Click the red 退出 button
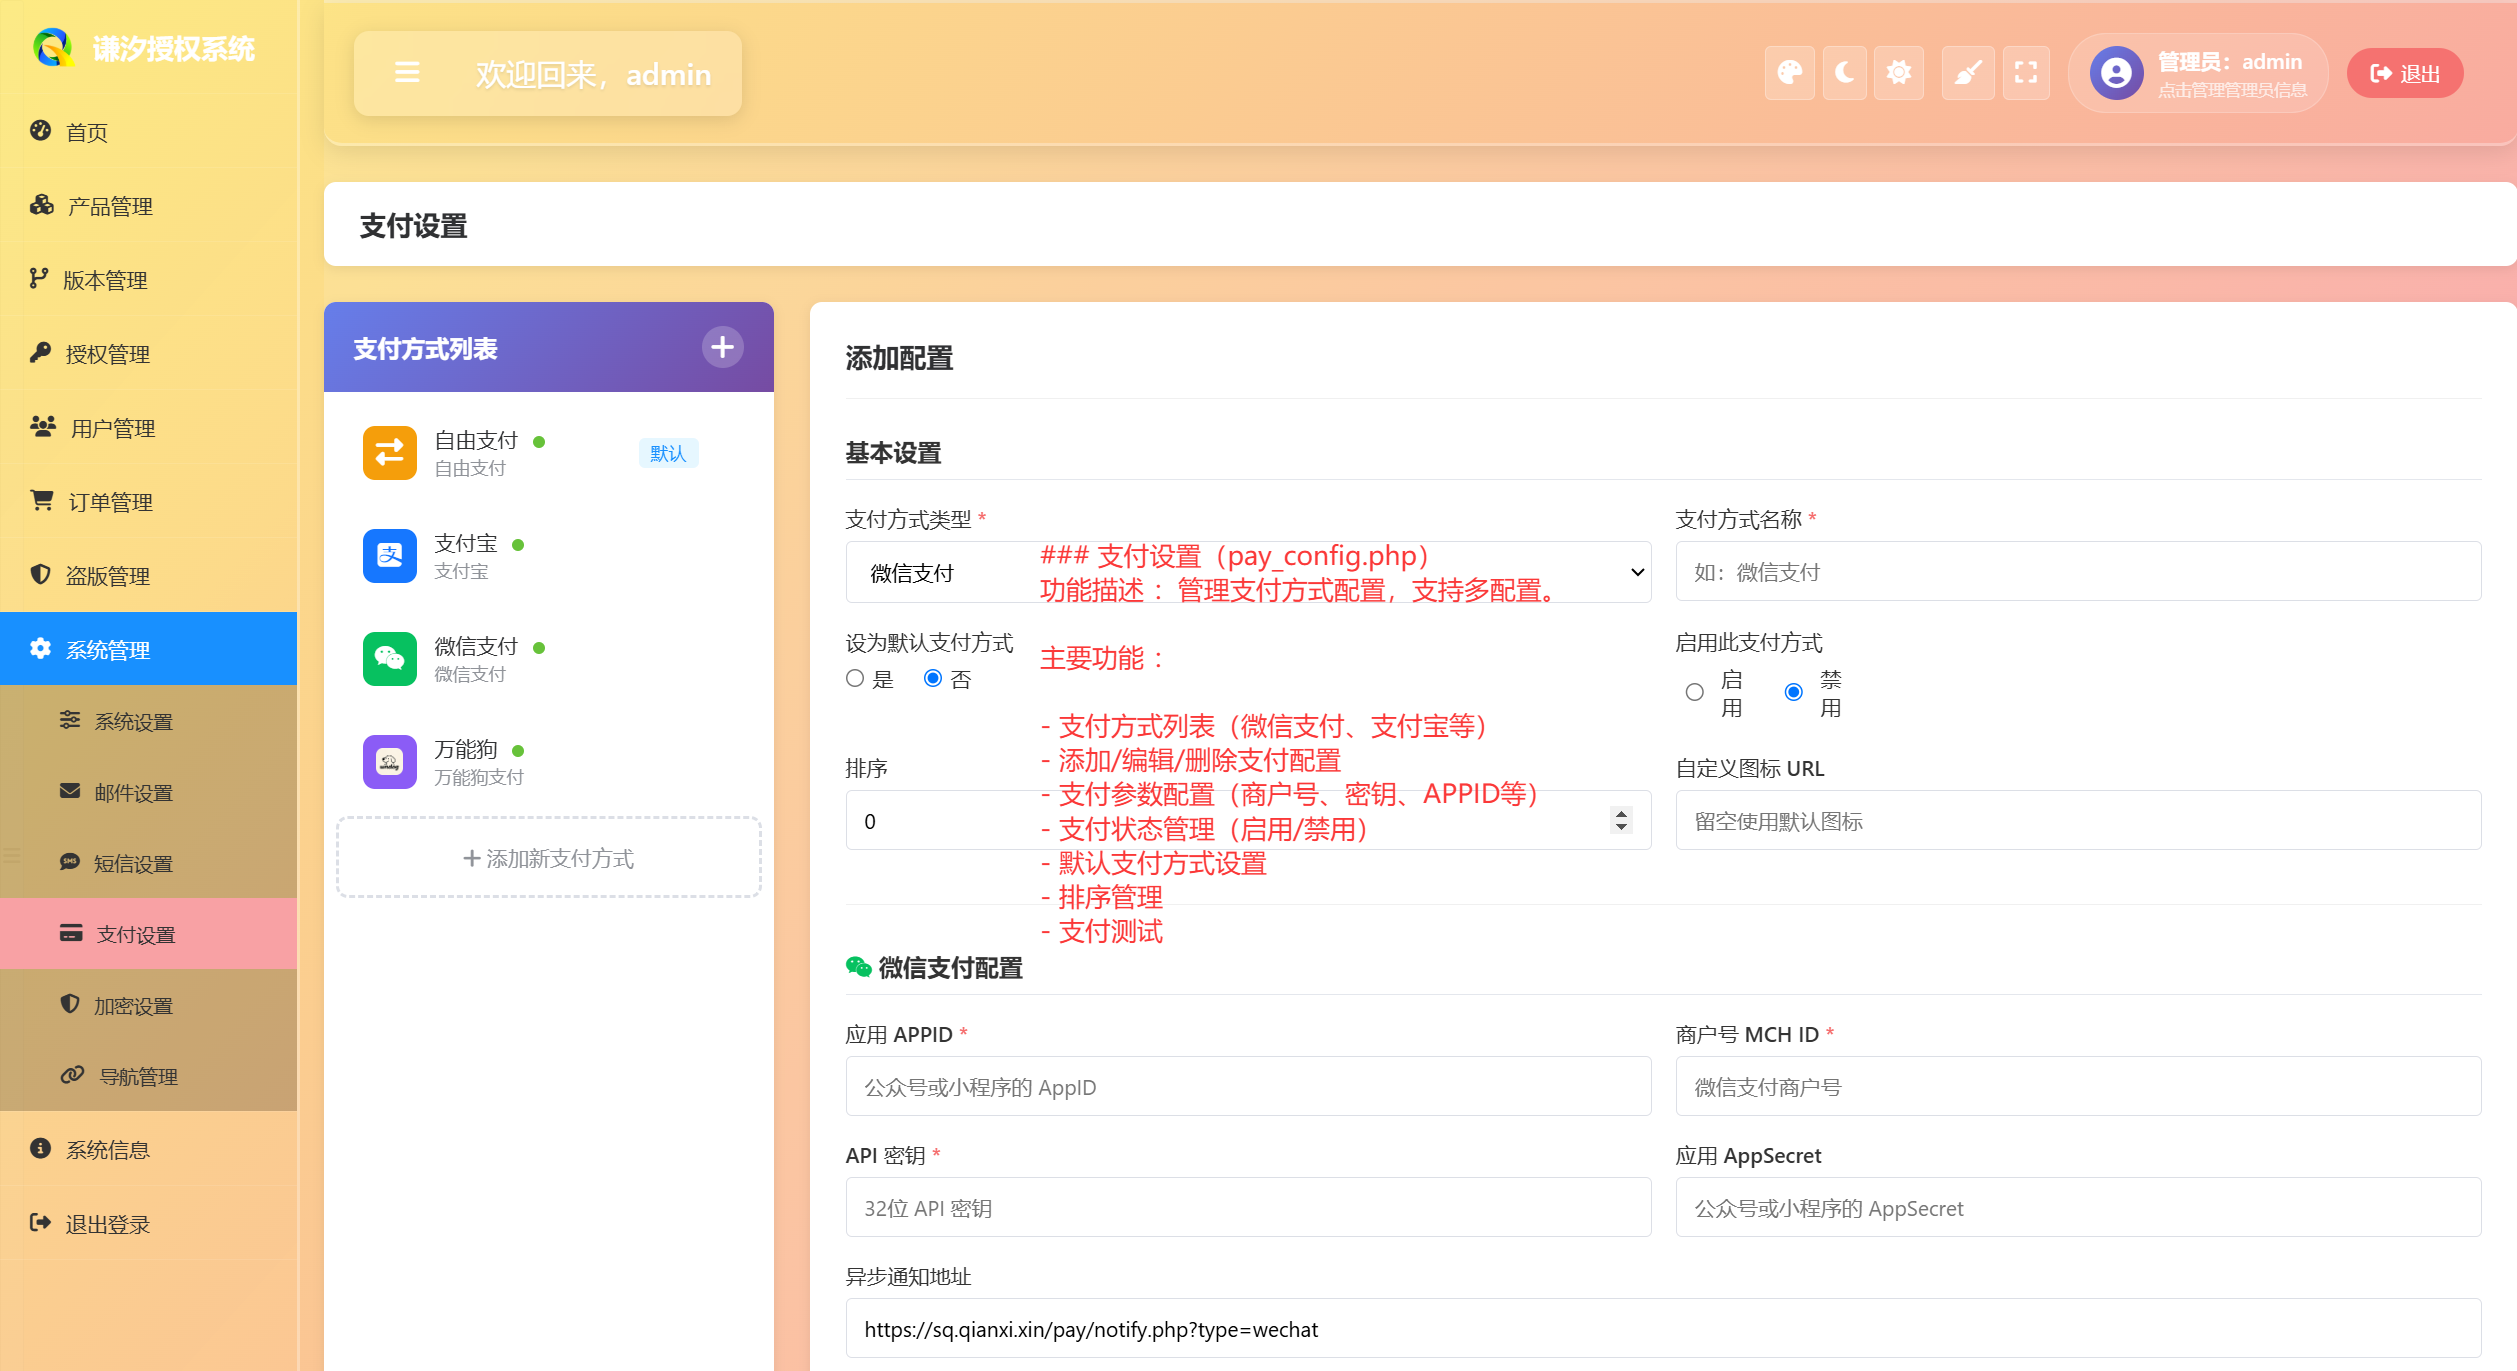The width and height of the screenshot is (2517, 1371). click(x=2405, y=73)
